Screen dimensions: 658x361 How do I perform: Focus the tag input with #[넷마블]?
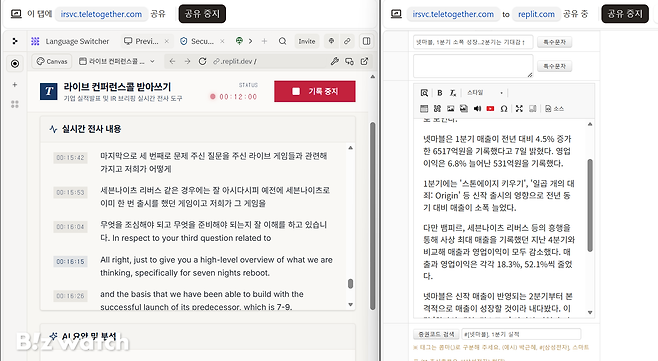coord(521,334)
